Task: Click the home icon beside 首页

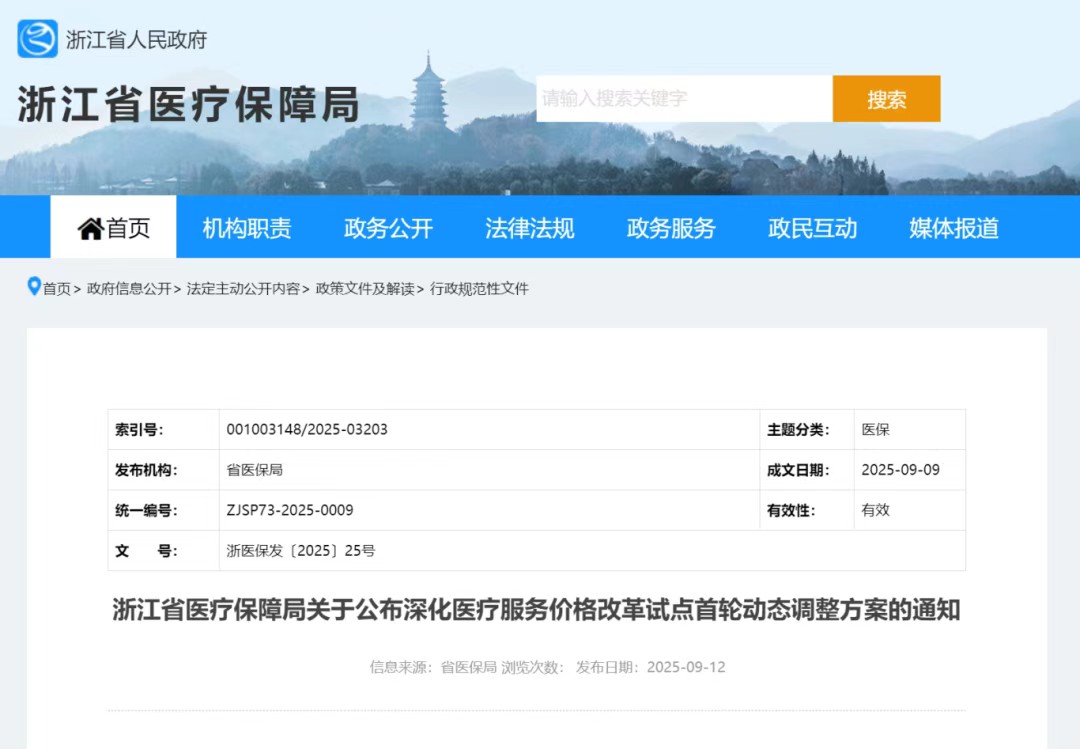Action: tap(90, 228)
